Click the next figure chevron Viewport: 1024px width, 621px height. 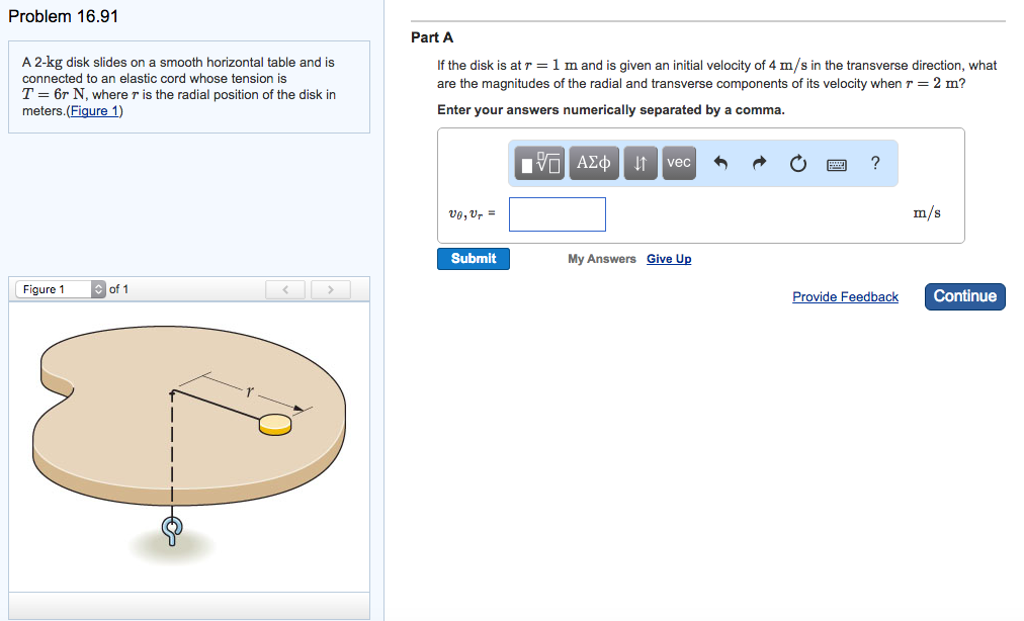[x=330, y=288]
